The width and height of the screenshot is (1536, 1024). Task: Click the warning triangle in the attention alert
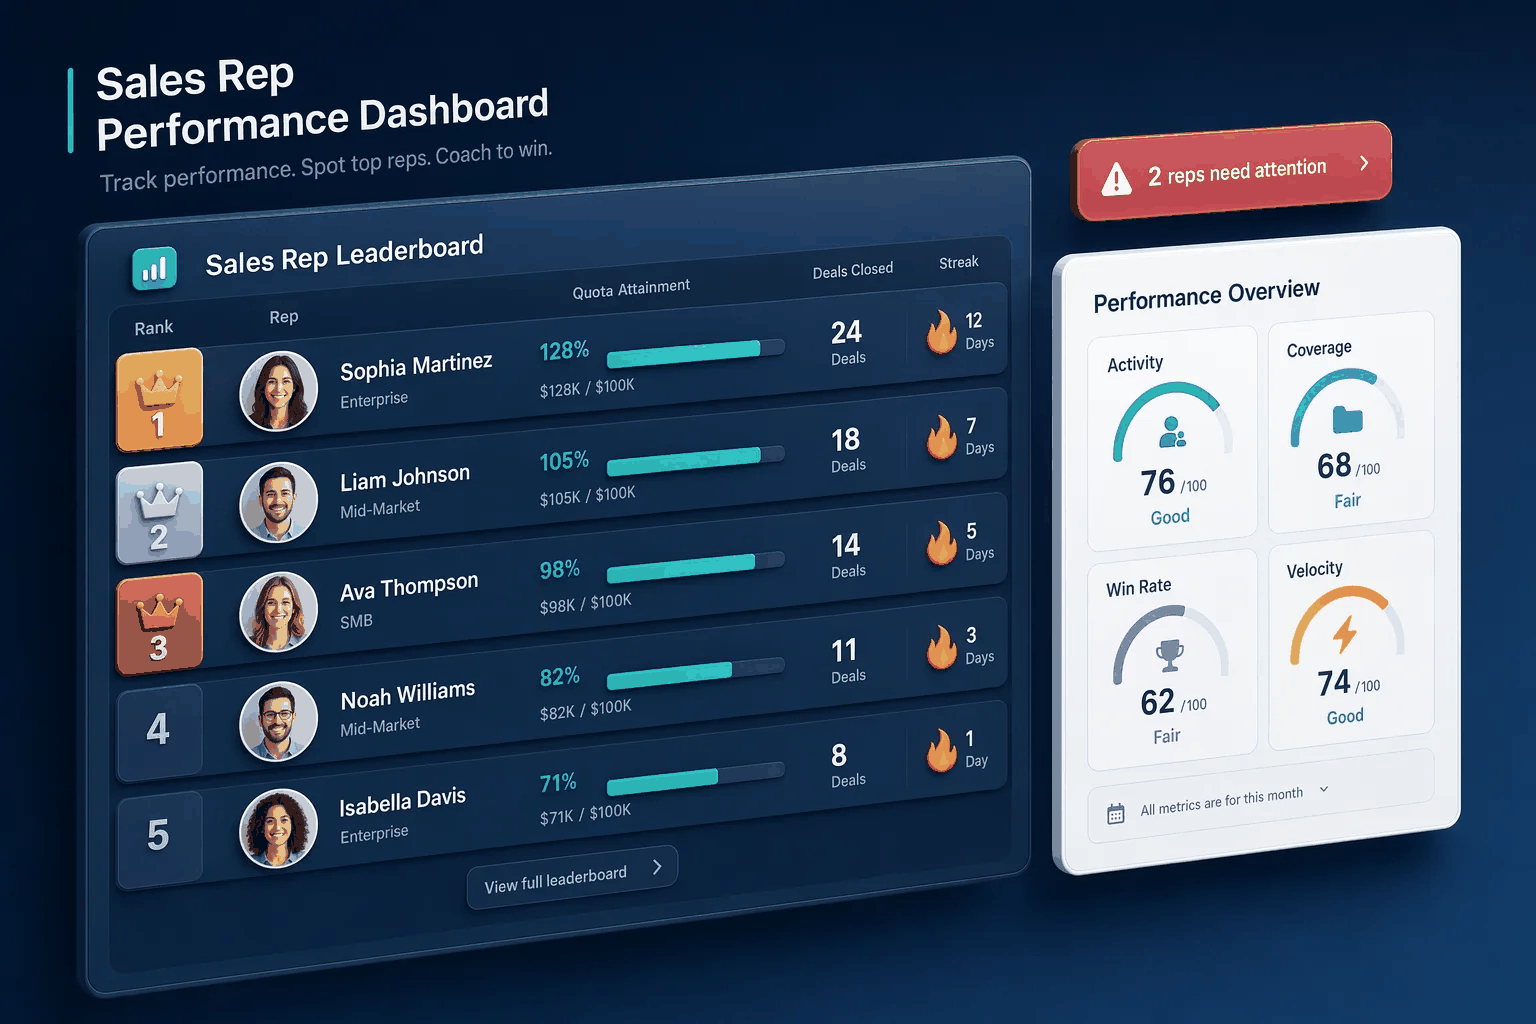pyautogui.click(x=1116, y=179)
